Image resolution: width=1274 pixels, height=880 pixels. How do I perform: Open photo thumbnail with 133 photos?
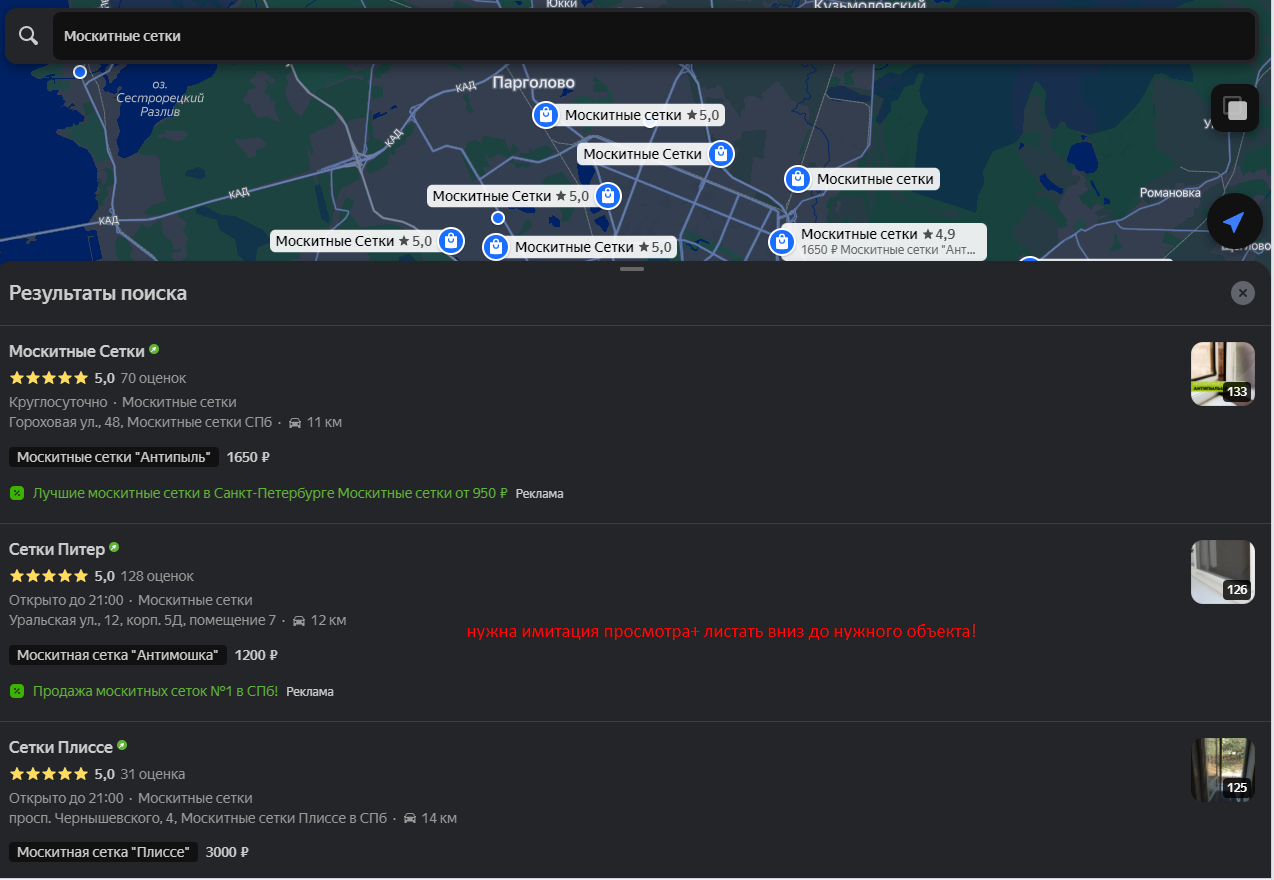(1222, 374)
